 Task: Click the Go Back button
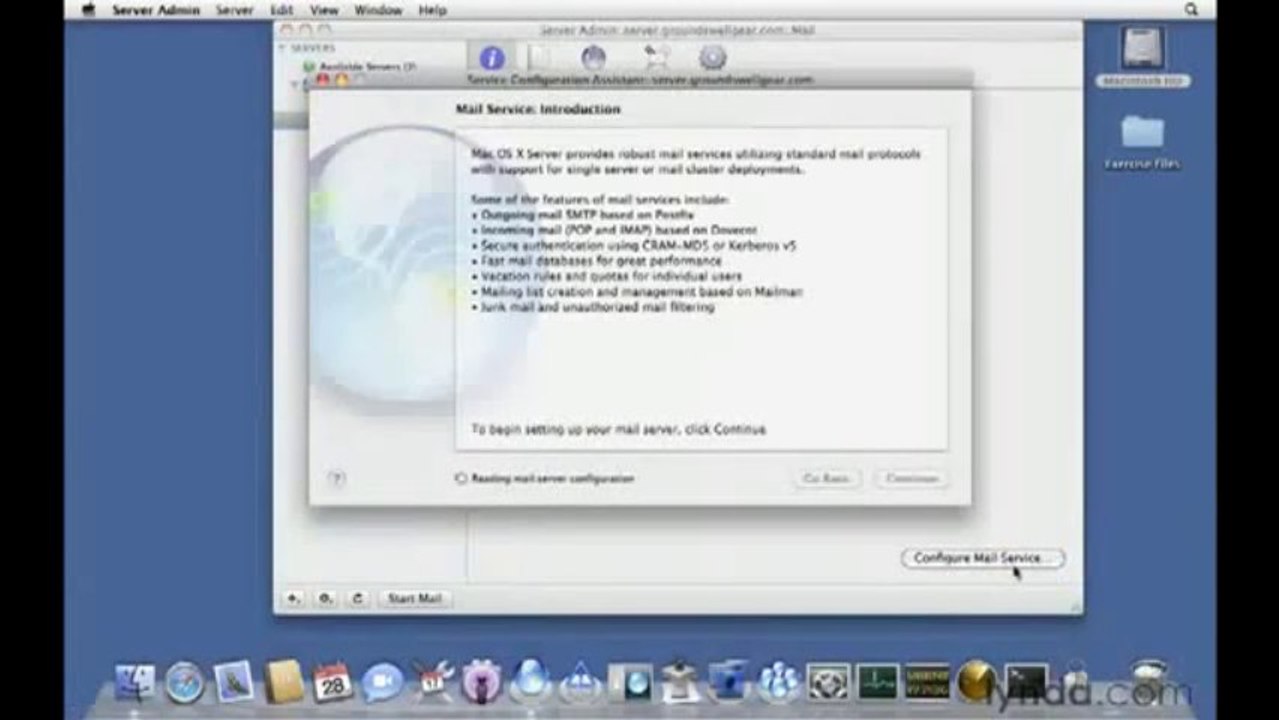pyautogui.click(x=826, y=479)
